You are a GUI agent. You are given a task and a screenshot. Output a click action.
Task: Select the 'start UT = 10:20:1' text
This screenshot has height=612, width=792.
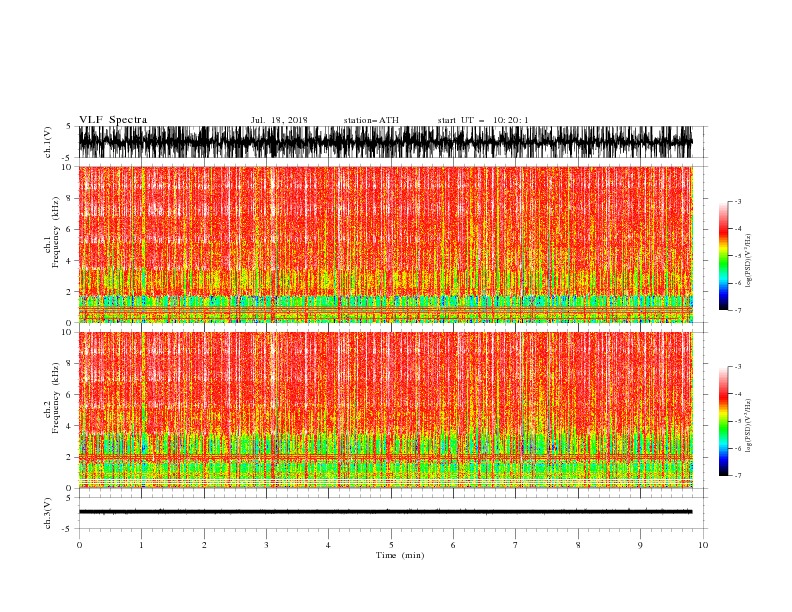[483, 120]
